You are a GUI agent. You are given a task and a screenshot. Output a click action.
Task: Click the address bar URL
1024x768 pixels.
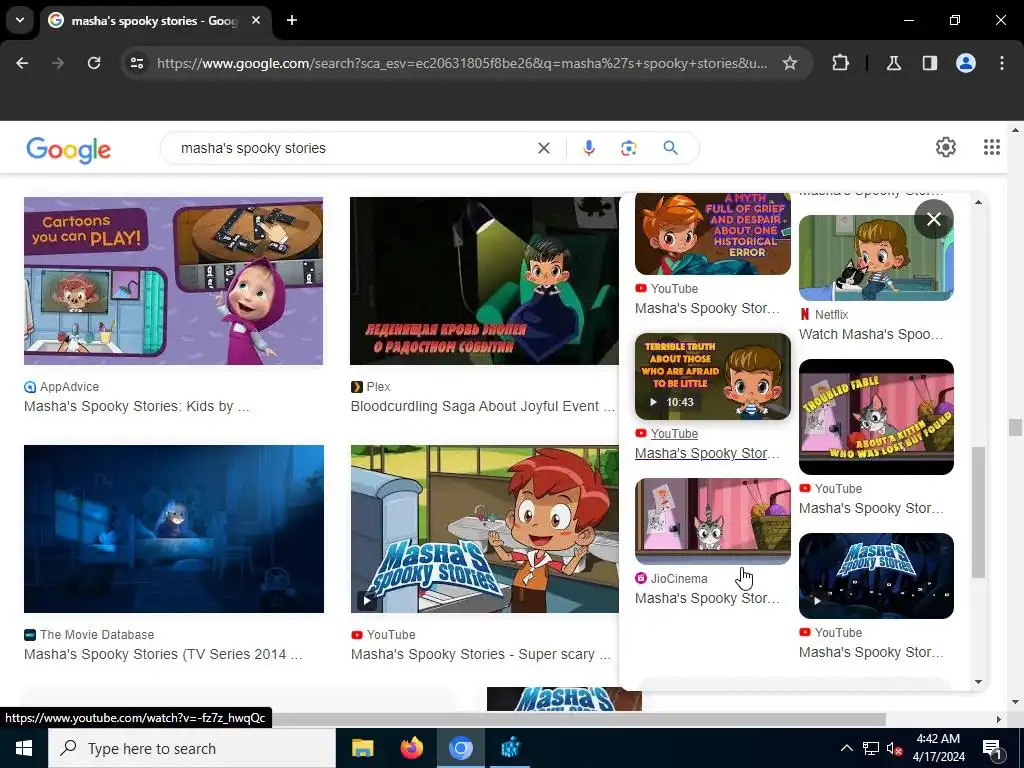coord(462,63)
